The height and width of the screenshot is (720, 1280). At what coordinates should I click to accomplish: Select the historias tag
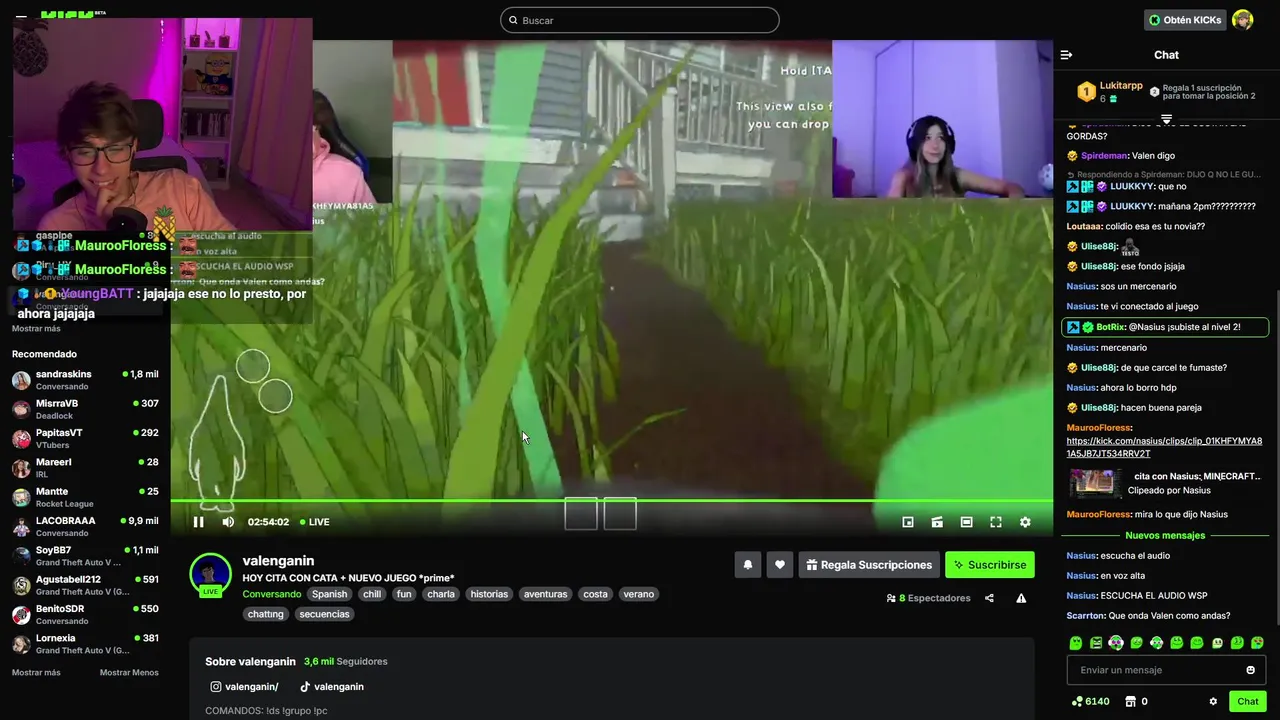(x=489, y=594)
